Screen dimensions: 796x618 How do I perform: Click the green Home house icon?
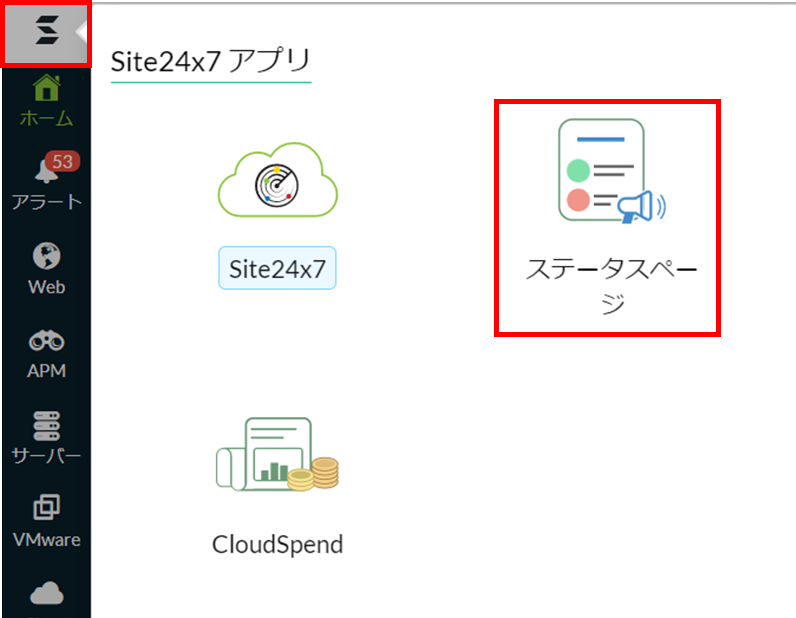pos(46,88)
